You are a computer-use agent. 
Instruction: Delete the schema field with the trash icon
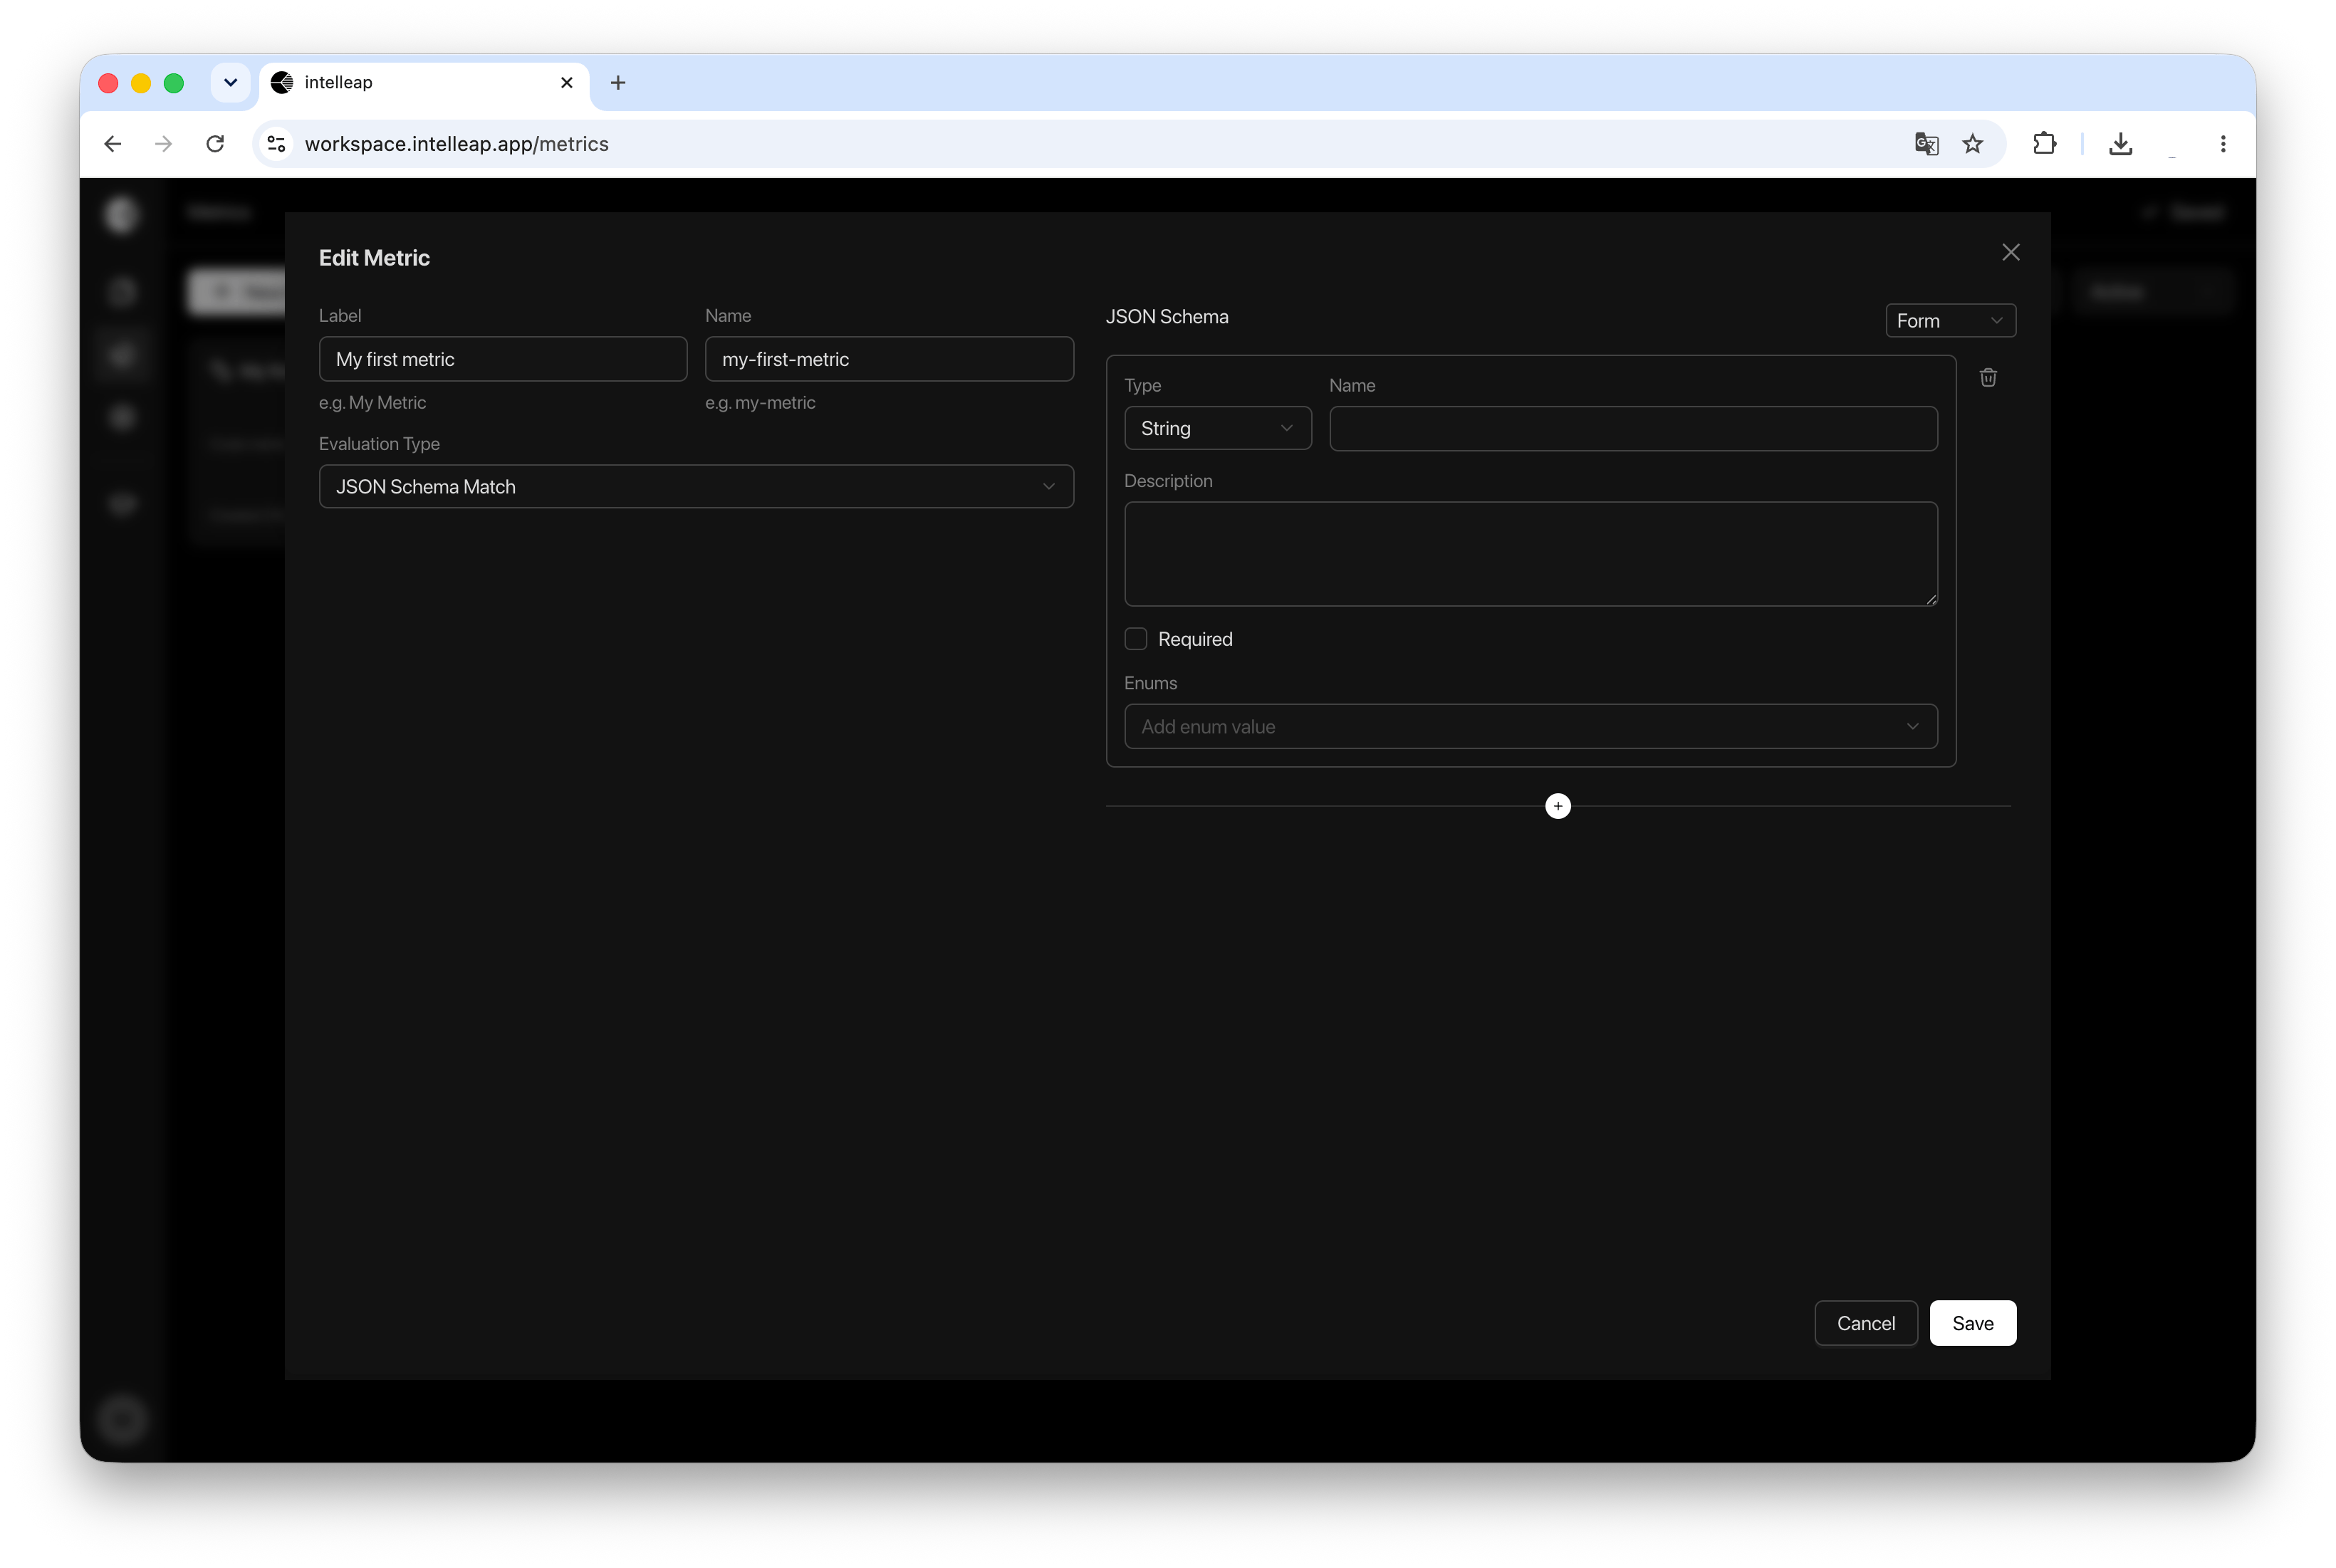pyautogui.click(x=1988, y=378)
